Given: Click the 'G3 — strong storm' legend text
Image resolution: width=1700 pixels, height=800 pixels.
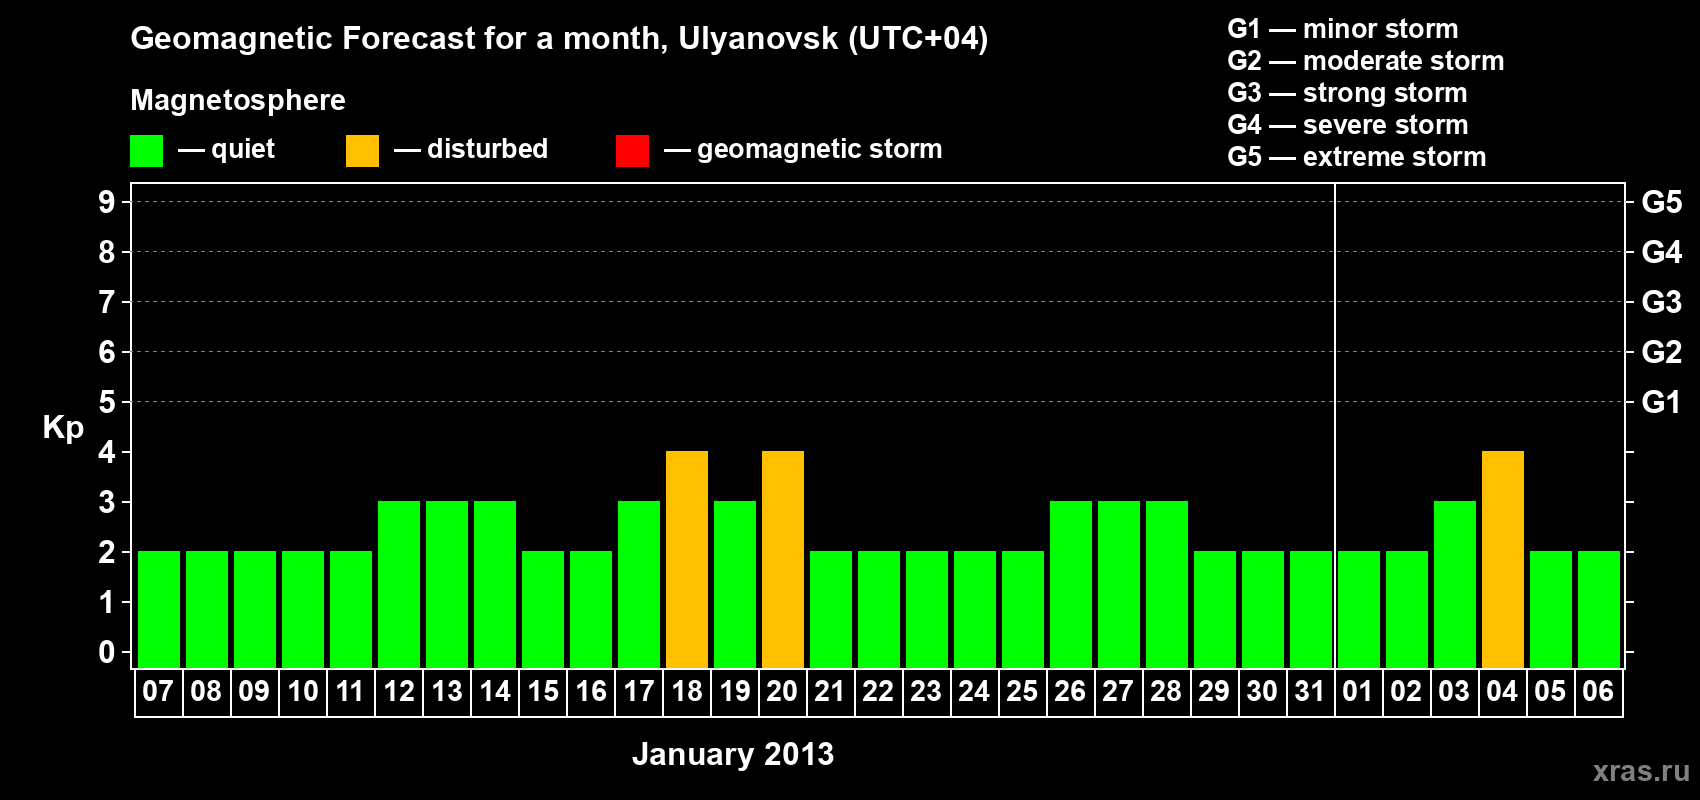Looking at the screenshot, I should [x=1348, y=93].
